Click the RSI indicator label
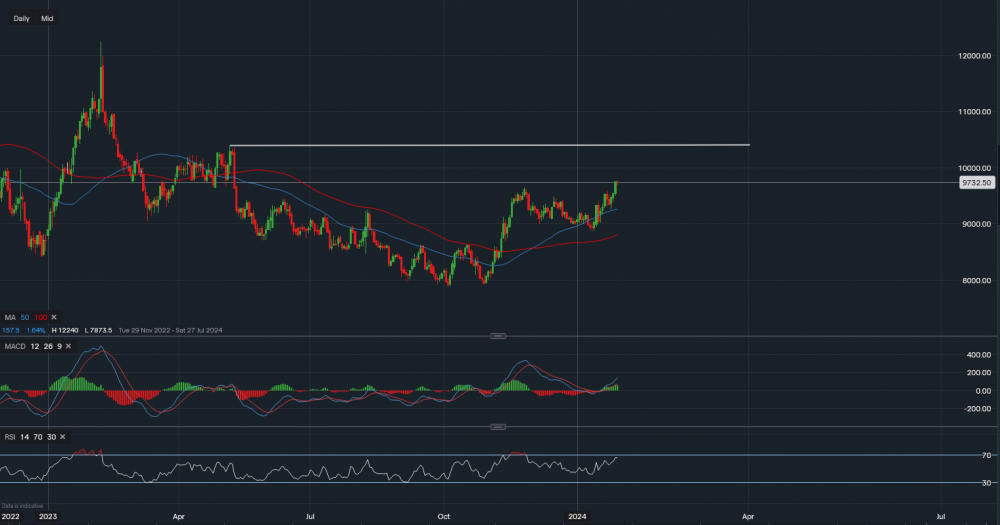Viewport: 1000px width, 525px height. point(10,438)
